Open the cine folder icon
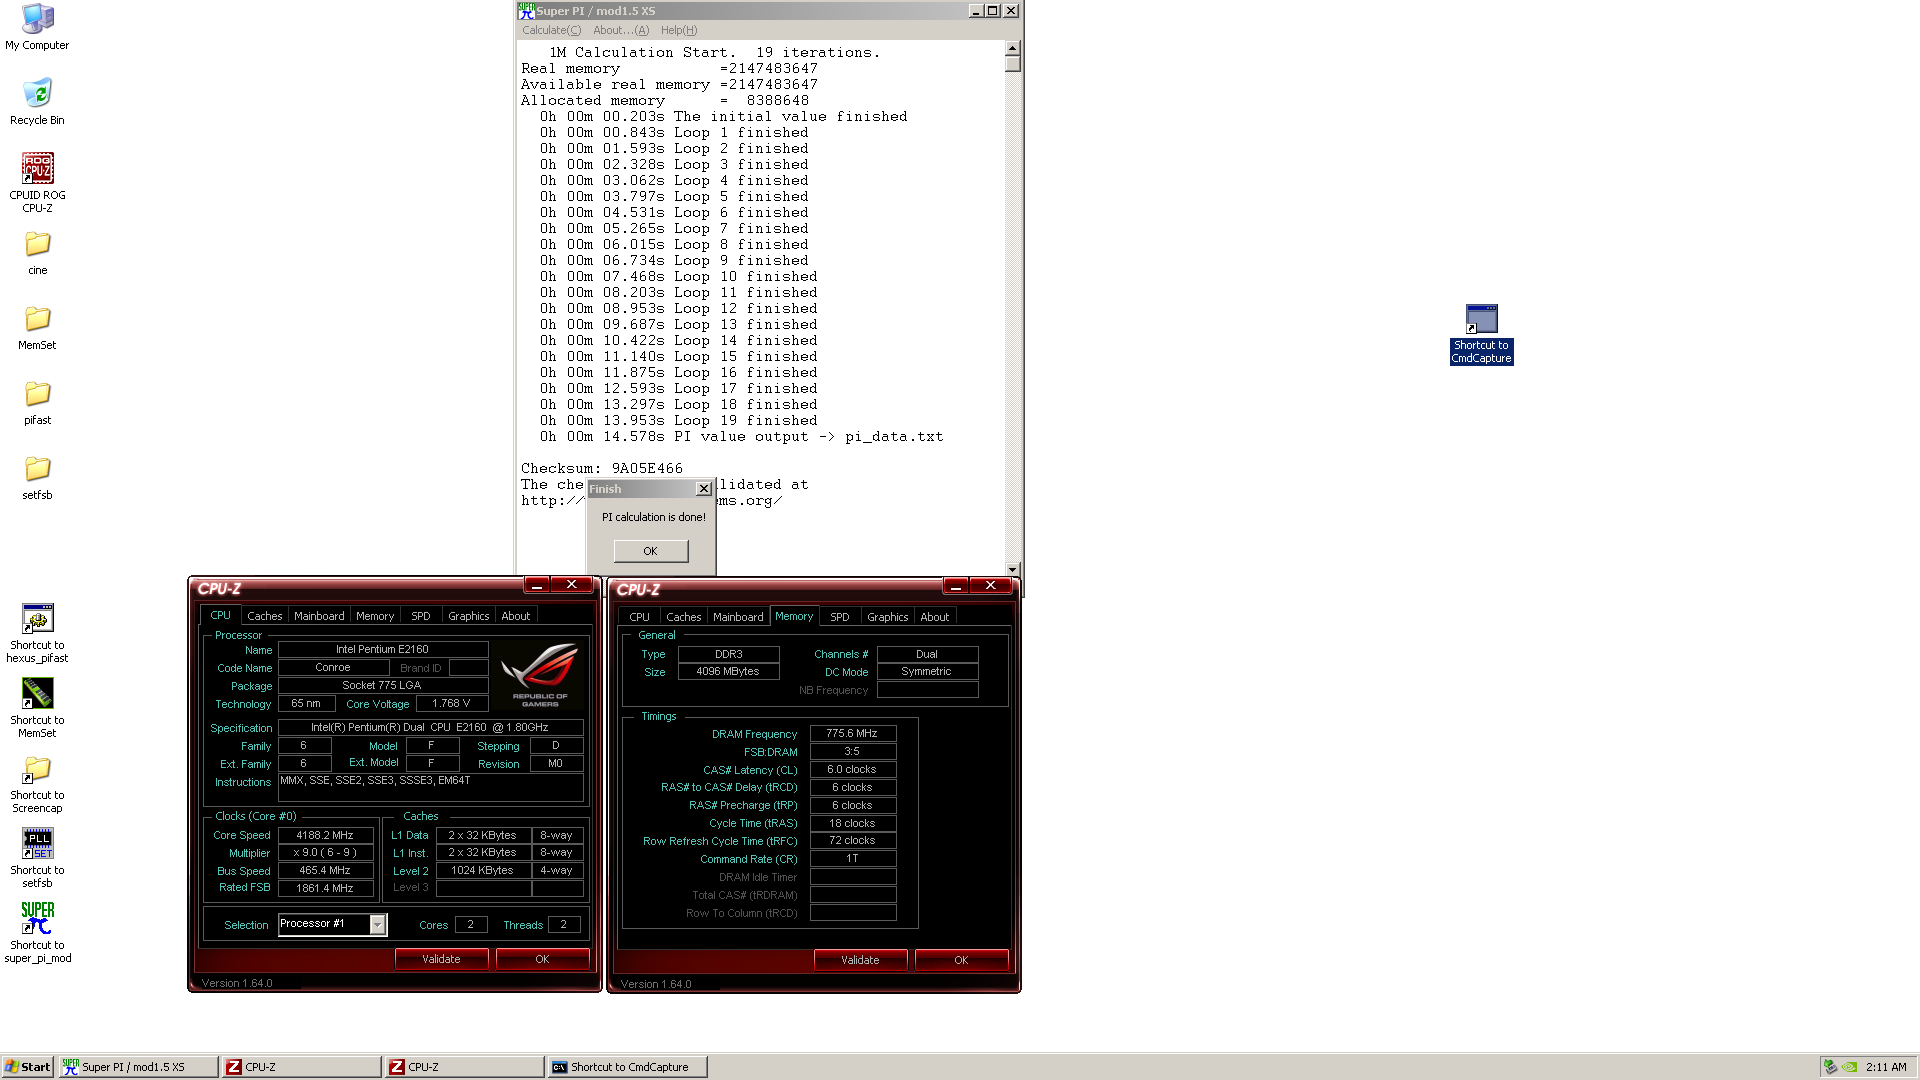The width and height of the screenshot is (1920, 1080). click(37, 253)
